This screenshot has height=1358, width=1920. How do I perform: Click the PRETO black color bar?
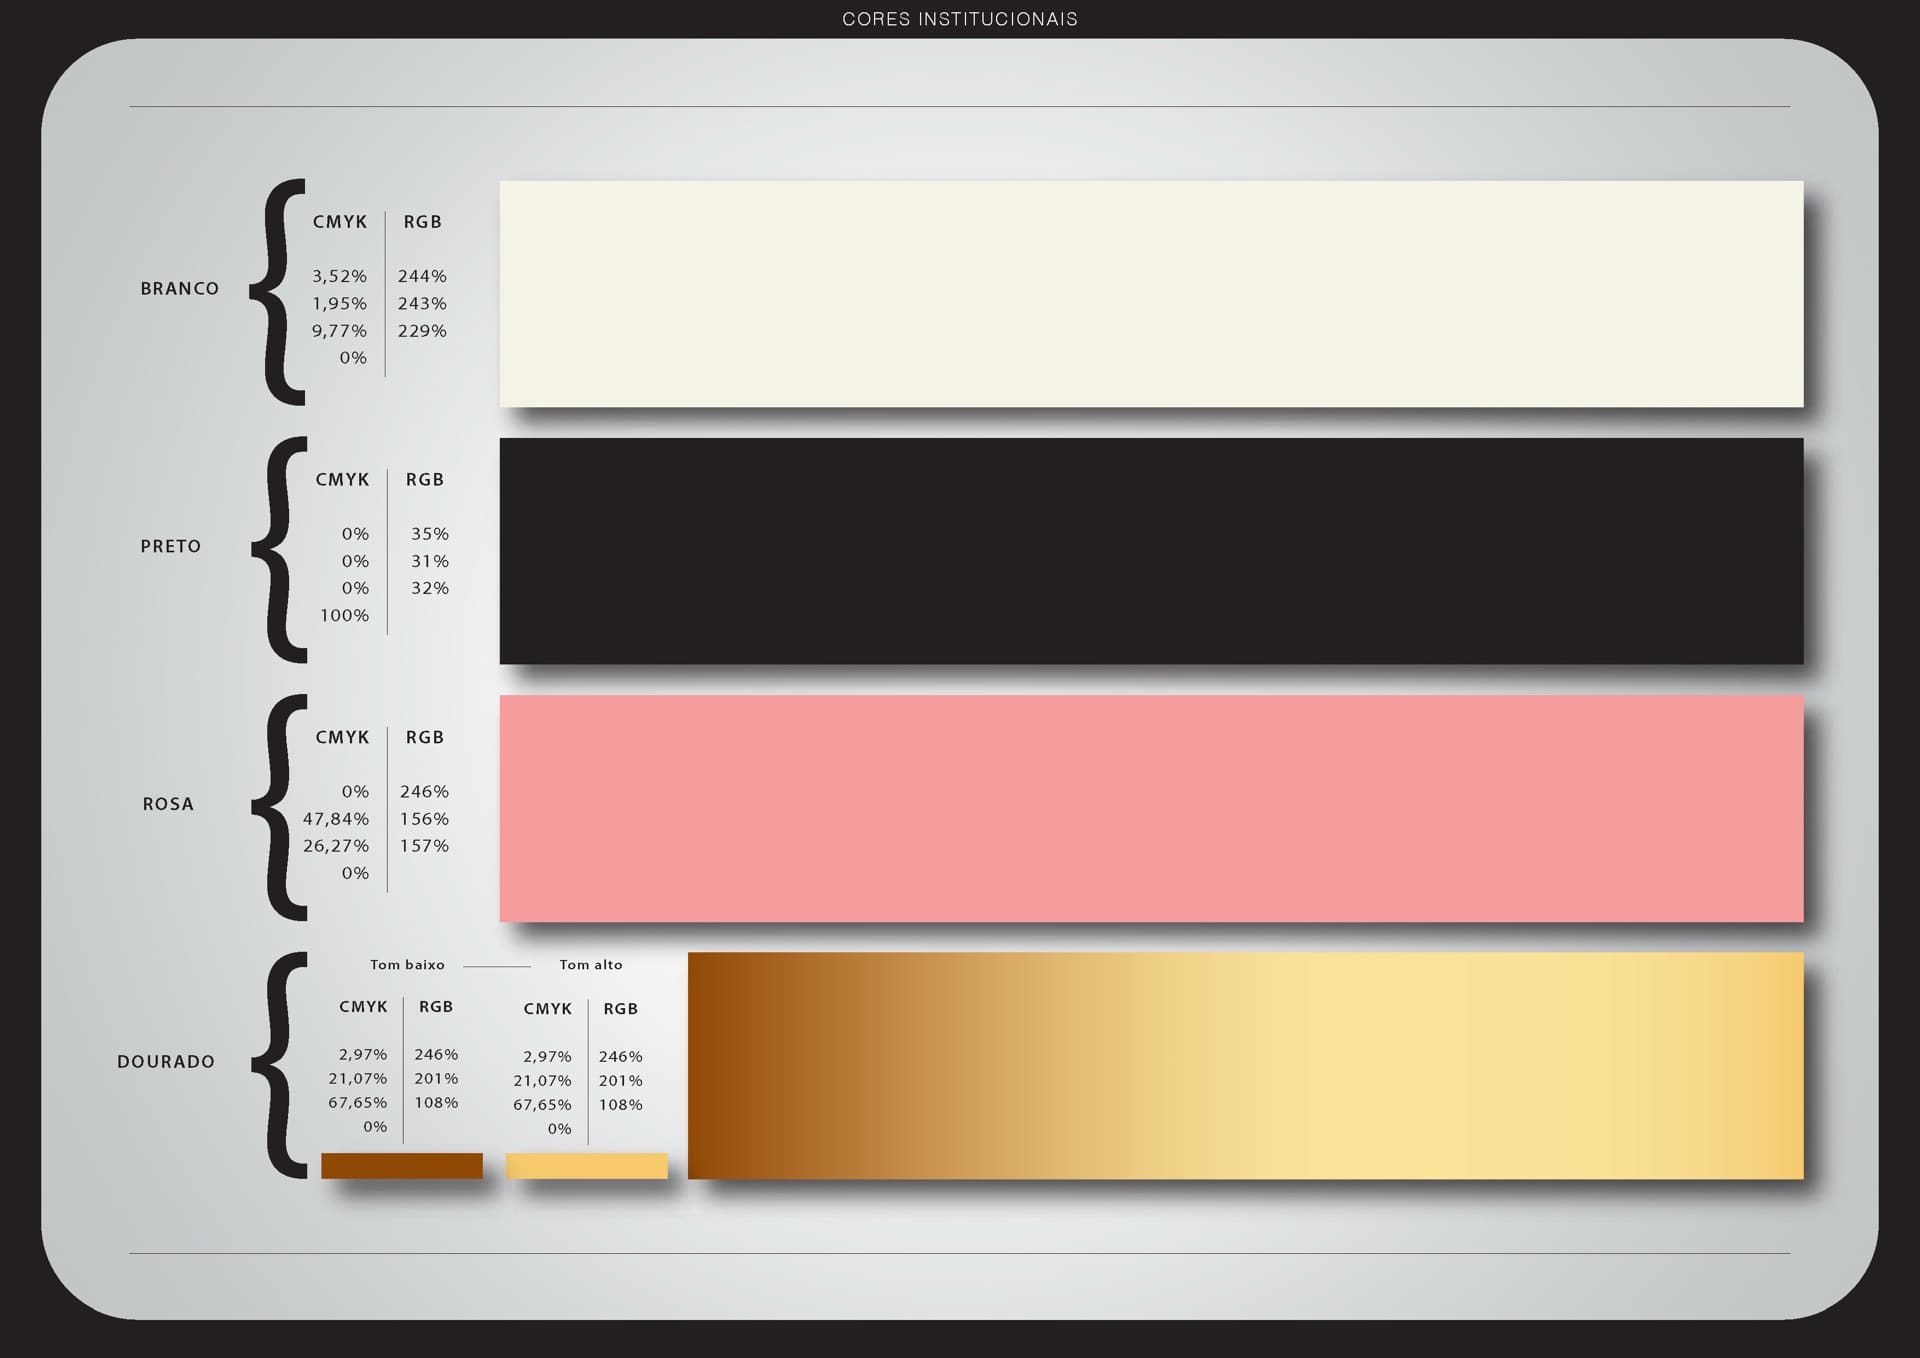(x=1150, y=551)
